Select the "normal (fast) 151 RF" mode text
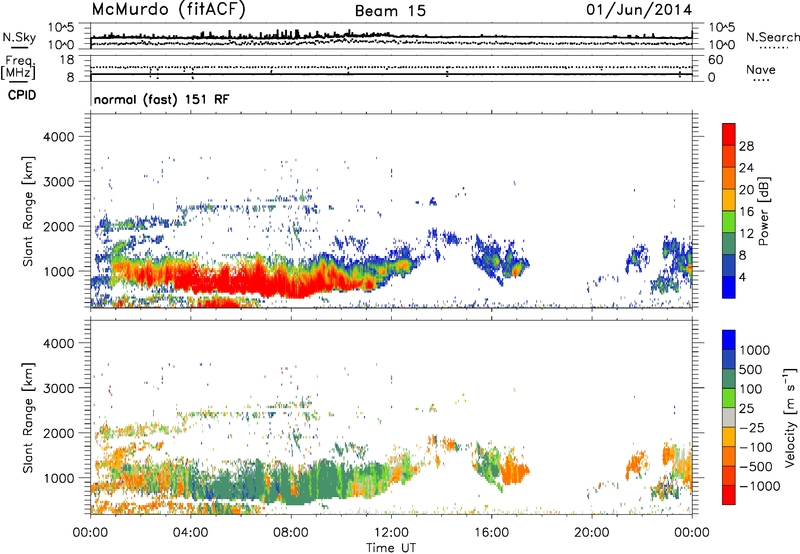This screenshot has width=800, height=554. coord(162,99)
